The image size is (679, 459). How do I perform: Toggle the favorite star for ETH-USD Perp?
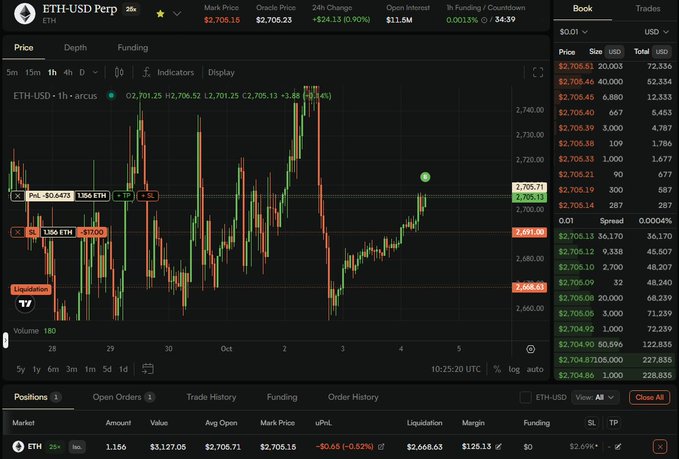[160, 14]
